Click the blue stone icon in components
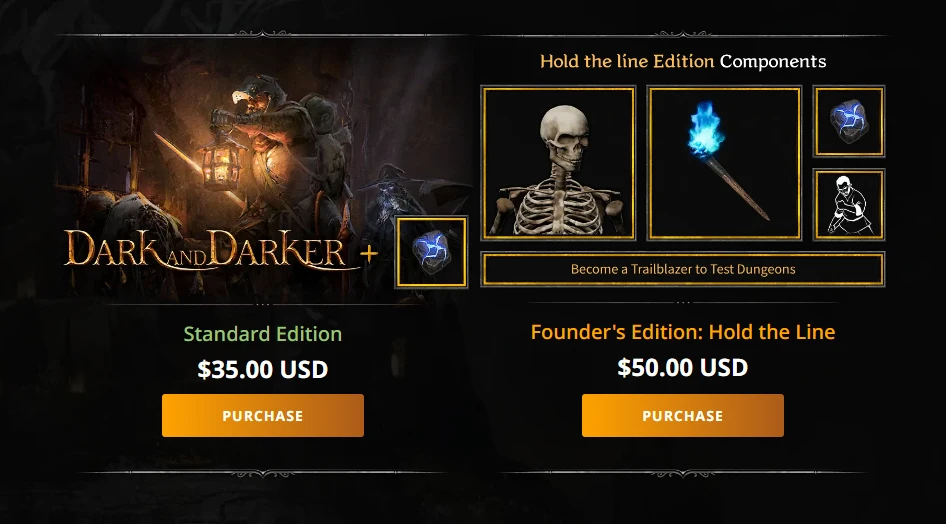 pos(849,121)
